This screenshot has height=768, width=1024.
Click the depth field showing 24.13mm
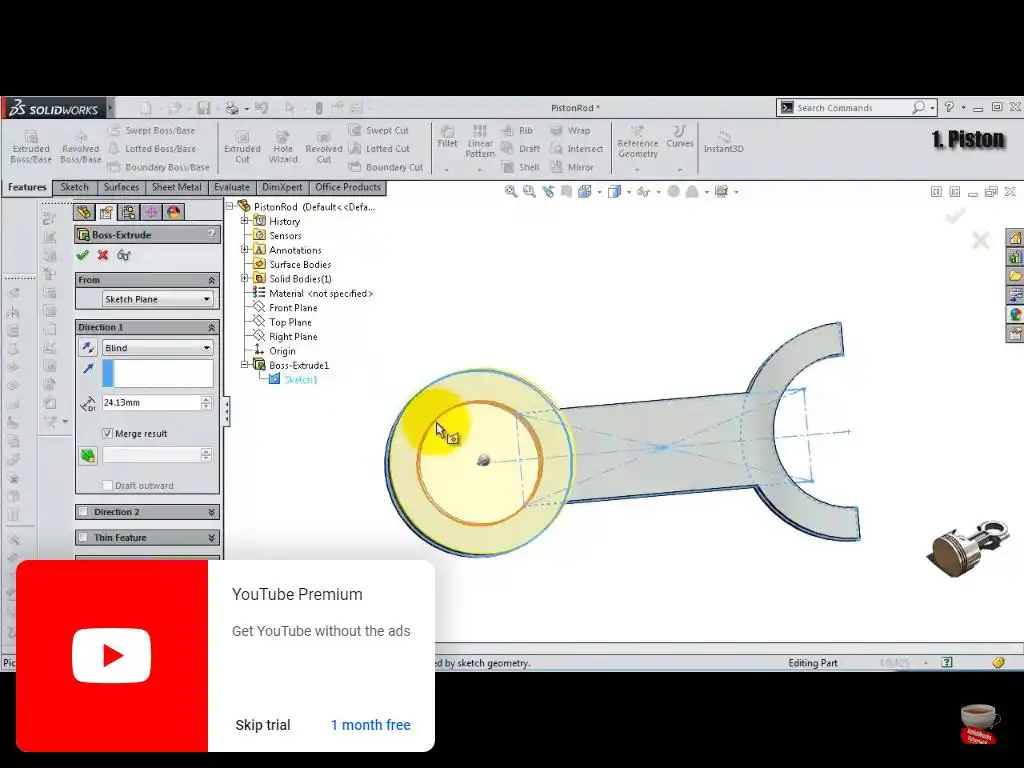point(152,402)
